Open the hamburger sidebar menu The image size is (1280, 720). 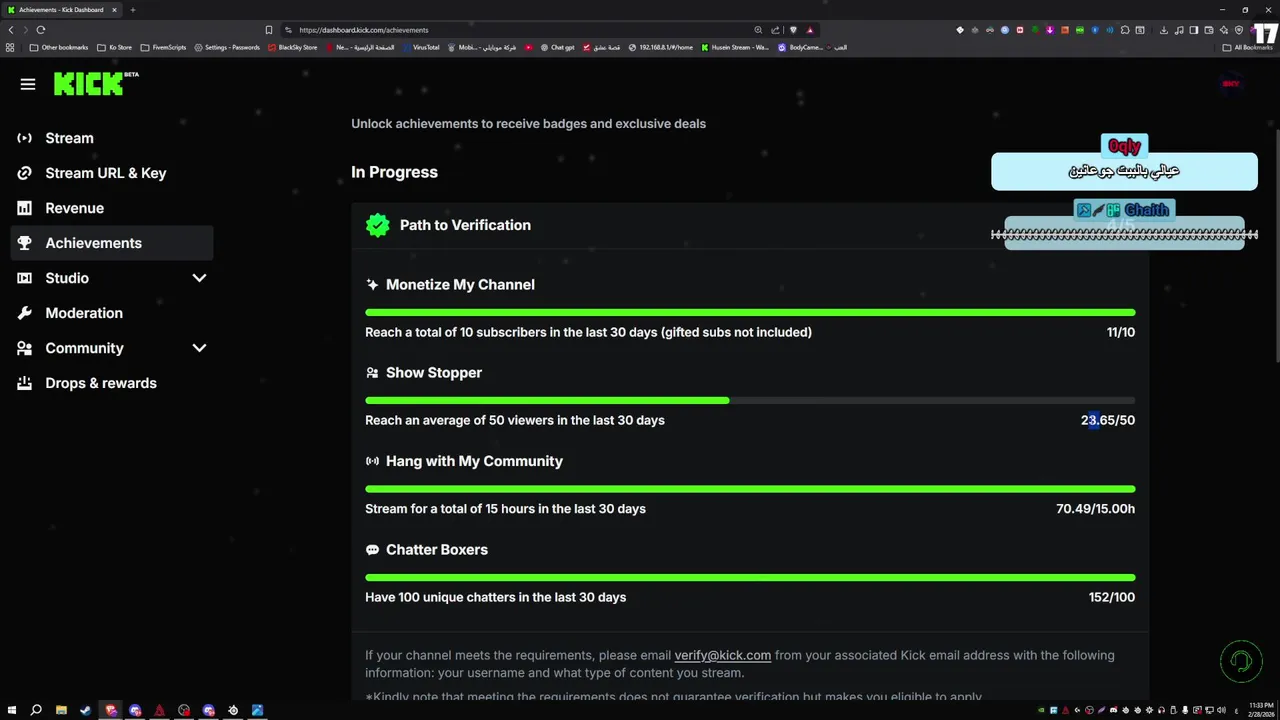tap(28, 85)
